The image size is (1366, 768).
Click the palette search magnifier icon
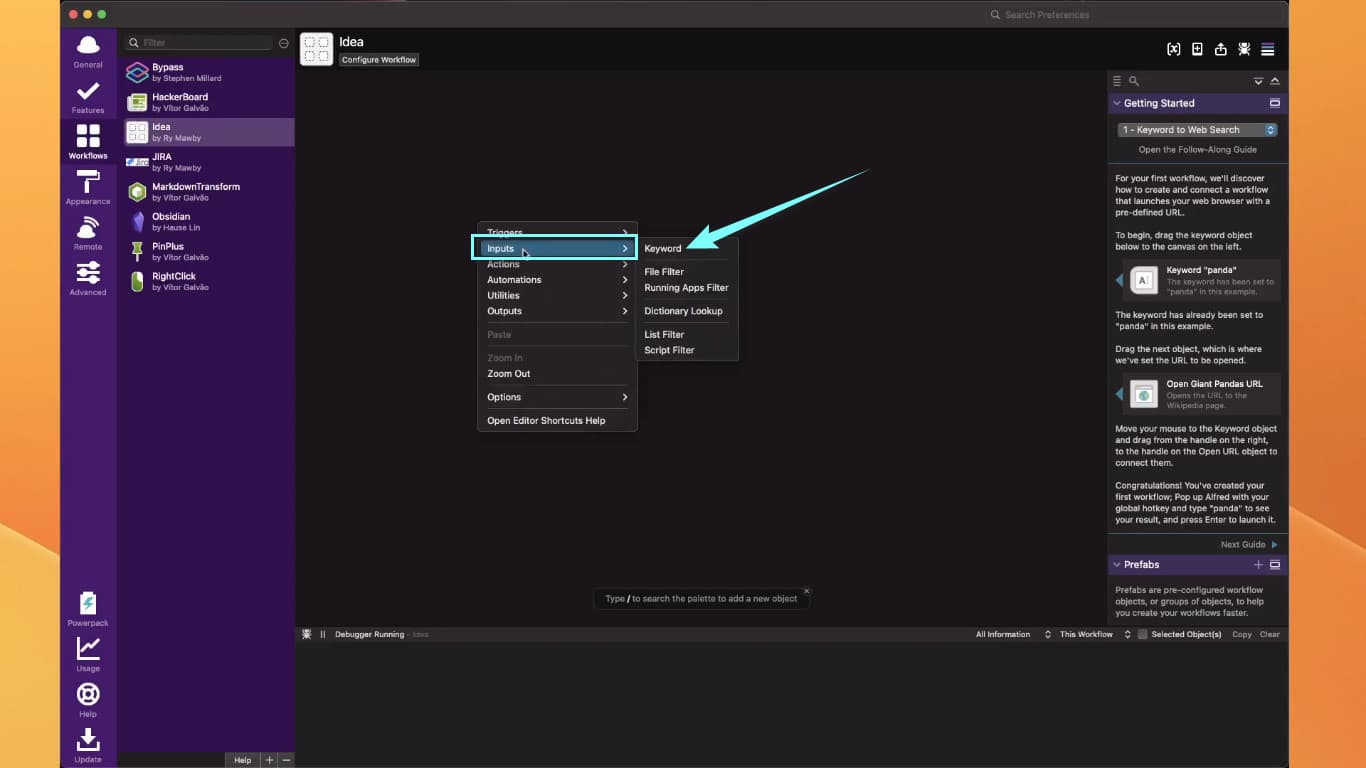tap(1134, 81)
